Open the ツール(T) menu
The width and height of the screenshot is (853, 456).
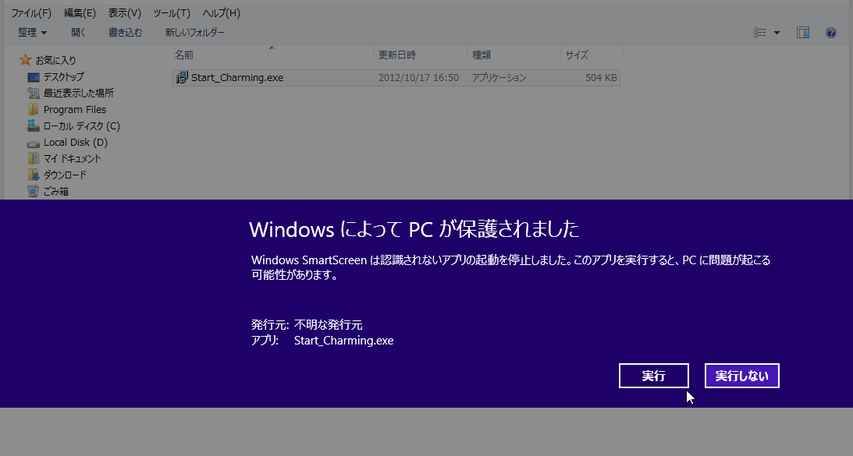click(171, 13)
